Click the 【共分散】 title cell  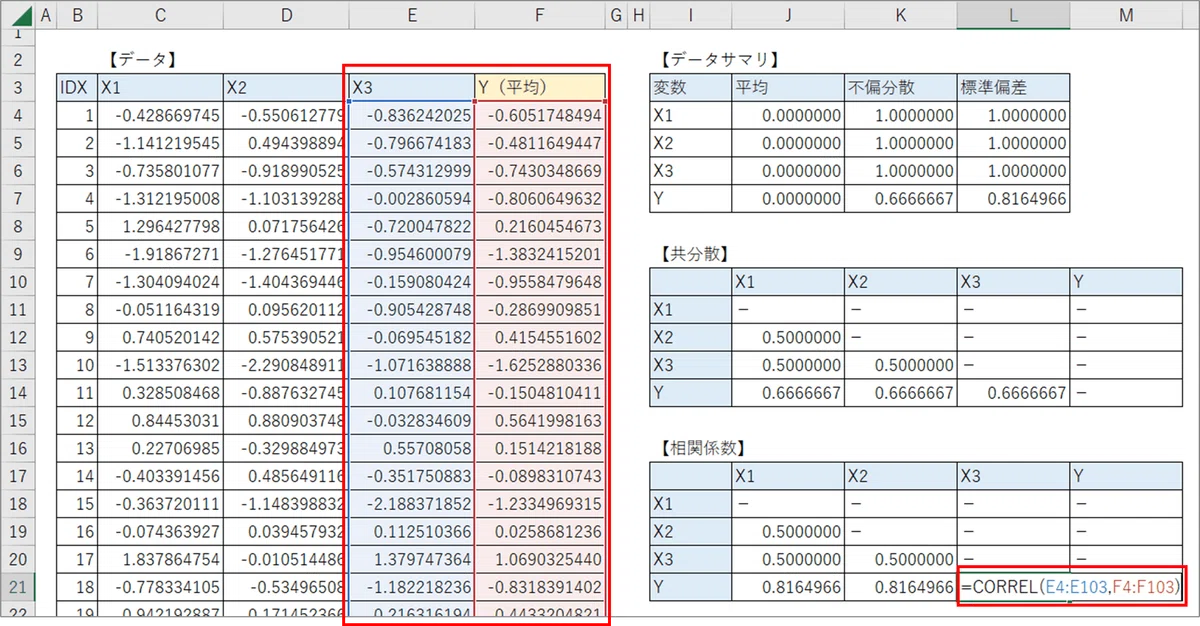click(694, 254)
